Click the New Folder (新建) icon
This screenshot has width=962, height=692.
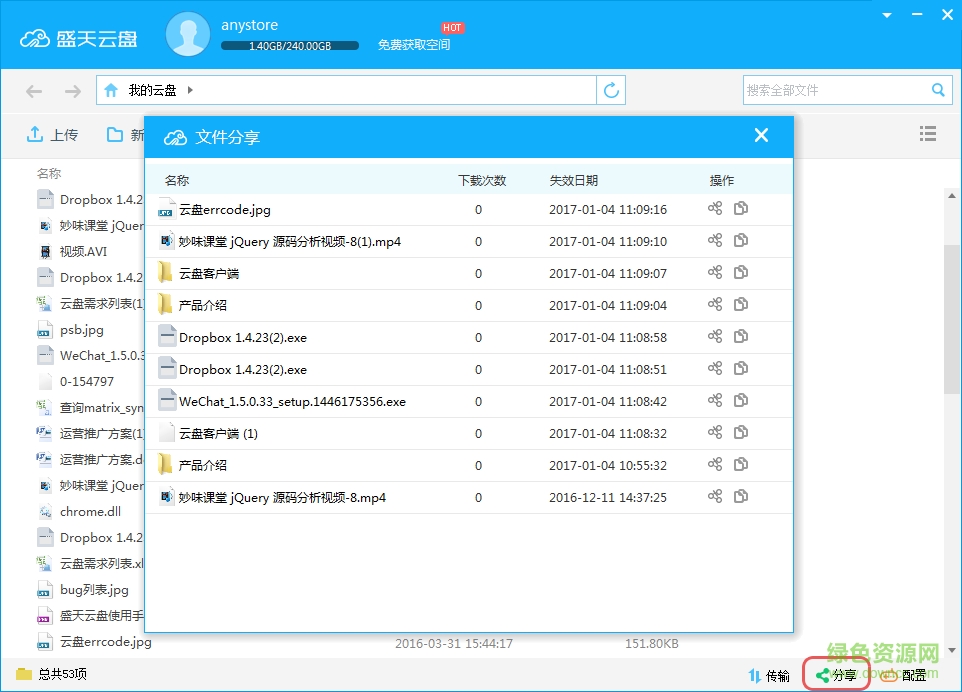pyautogui.click(x=115, y=133)
